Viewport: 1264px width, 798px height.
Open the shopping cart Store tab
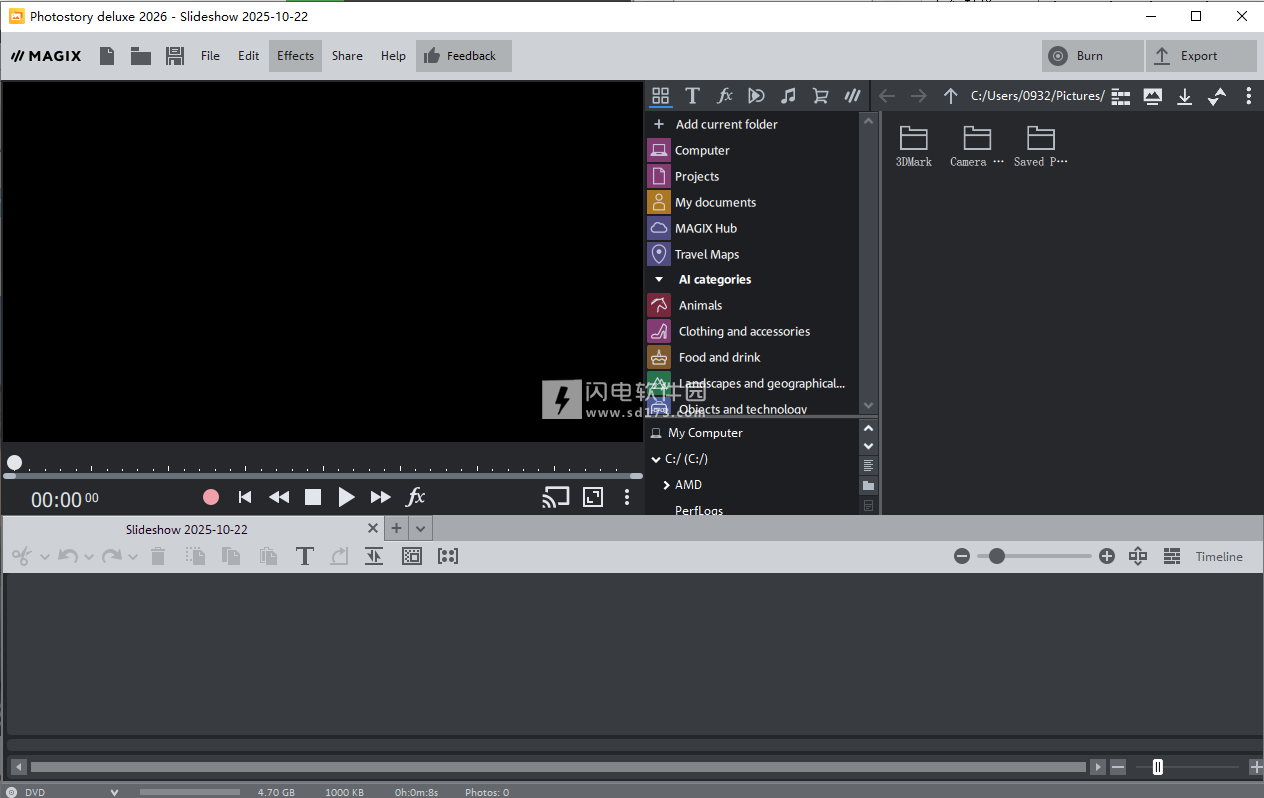[x=820, y=96]
